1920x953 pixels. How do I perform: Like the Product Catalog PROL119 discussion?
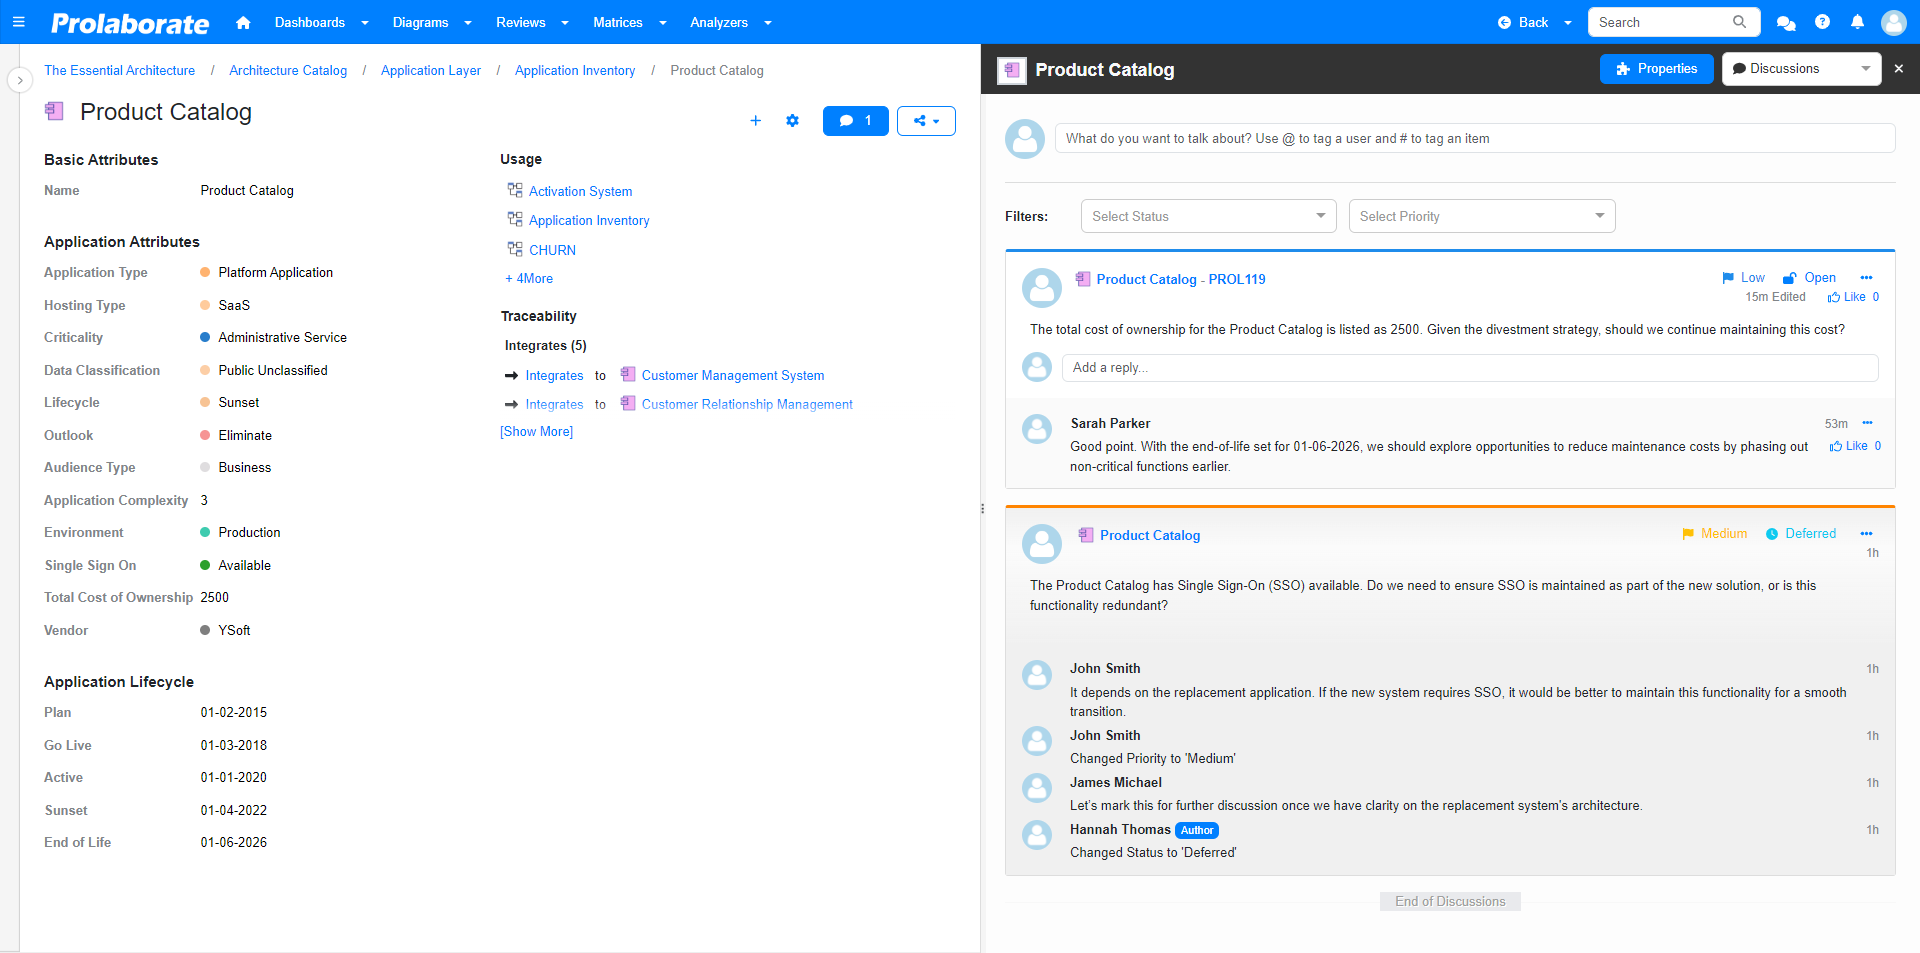click(1846, 297)
